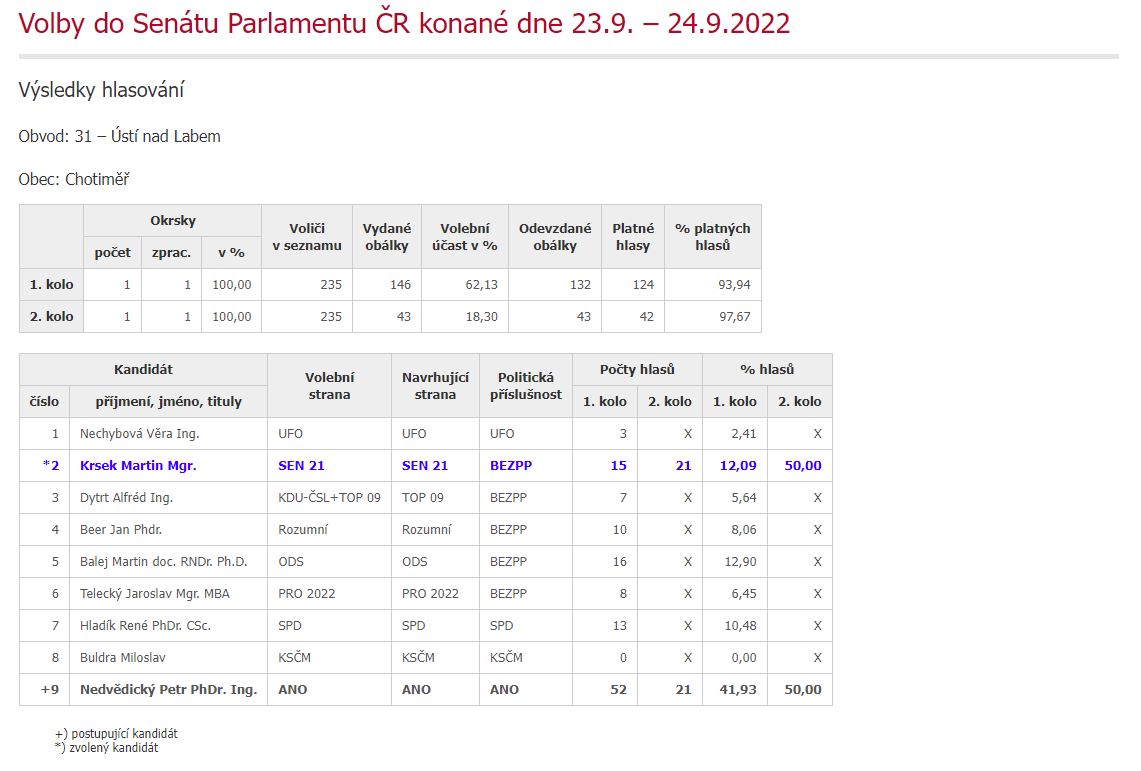The height and width of the screenshot is (771, 1141).
Task: Select the 'KDU-ČSL+TOP 09' party cell
Action: pos(329,497)
